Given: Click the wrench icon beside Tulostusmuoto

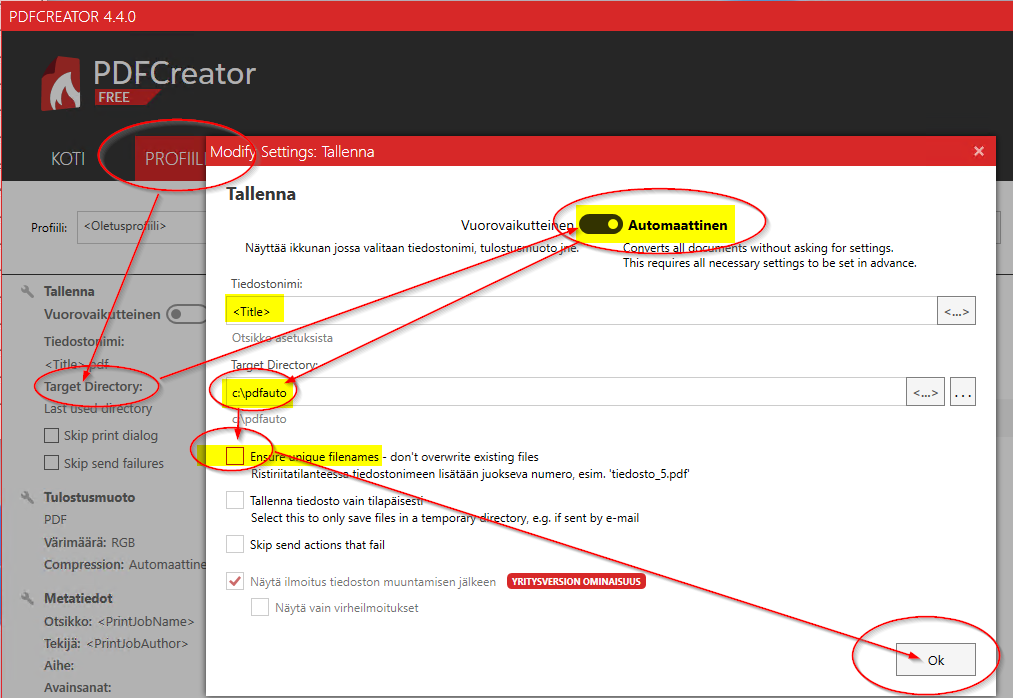Looking at the screenshot, I should 27,497.
